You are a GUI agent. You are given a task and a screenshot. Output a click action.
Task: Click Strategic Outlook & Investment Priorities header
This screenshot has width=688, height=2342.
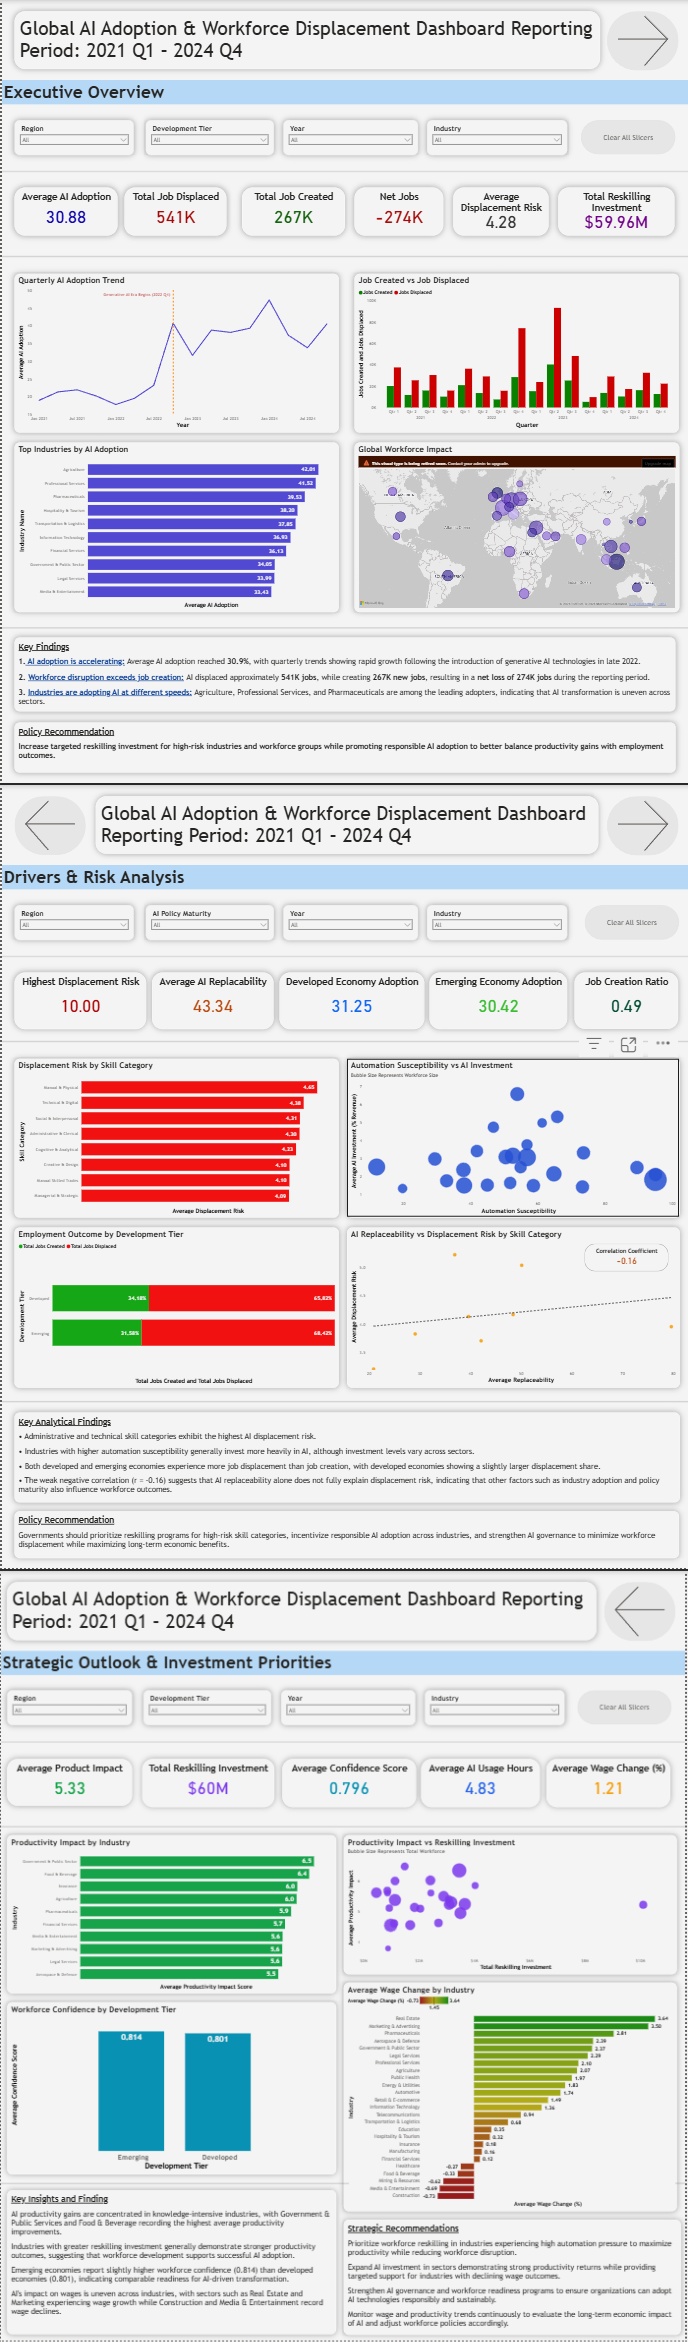[167, 1662]
